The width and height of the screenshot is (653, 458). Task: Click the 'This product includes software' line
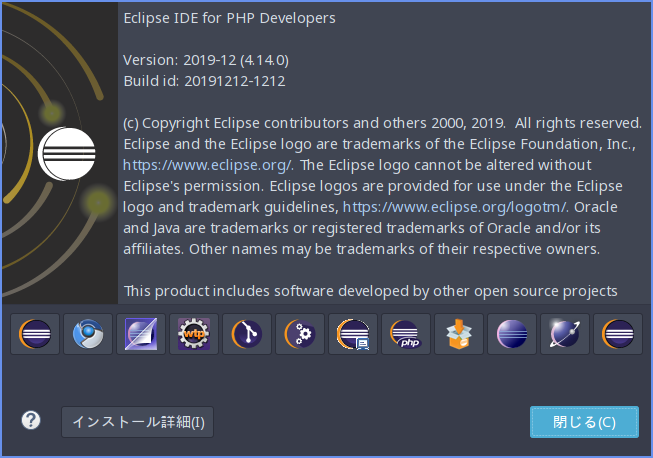click(x=371, y=291)
